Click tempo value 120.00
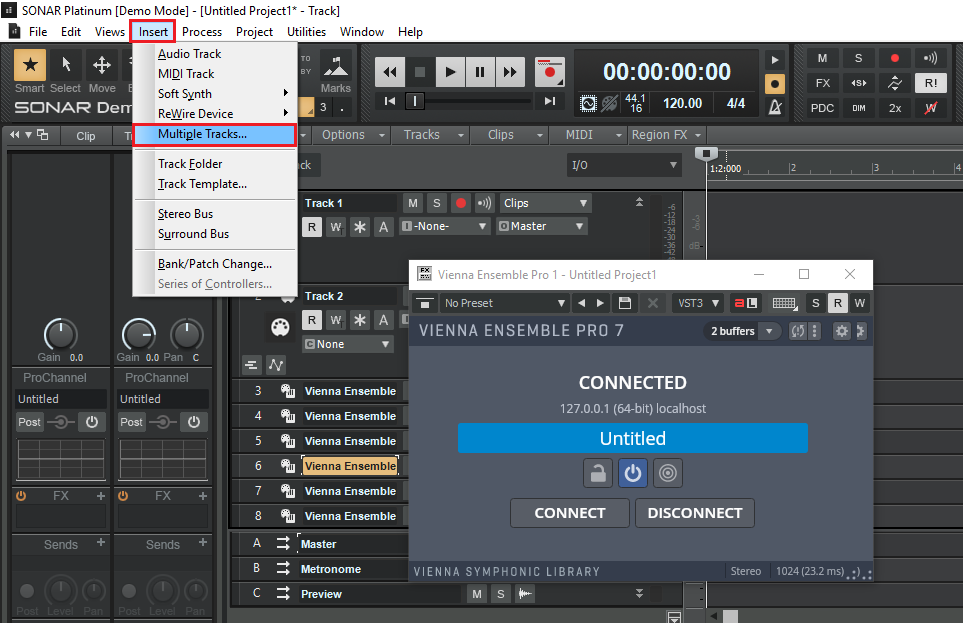The image size is (963, 623). (x=682, y=103)
